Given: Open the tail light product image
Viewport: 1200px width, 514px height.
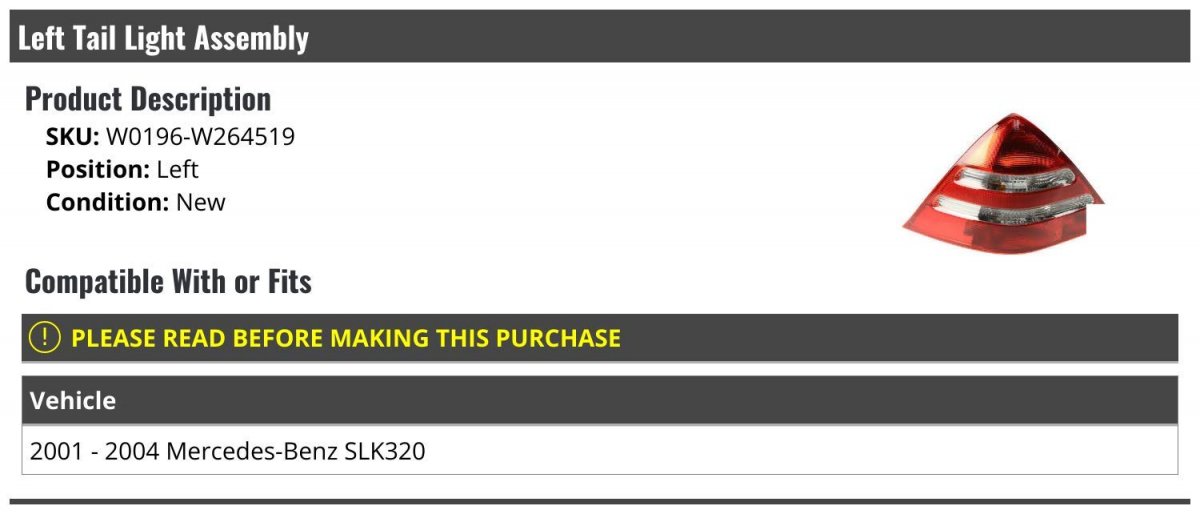Looking at the screenshot, I should pos(1002,184).
